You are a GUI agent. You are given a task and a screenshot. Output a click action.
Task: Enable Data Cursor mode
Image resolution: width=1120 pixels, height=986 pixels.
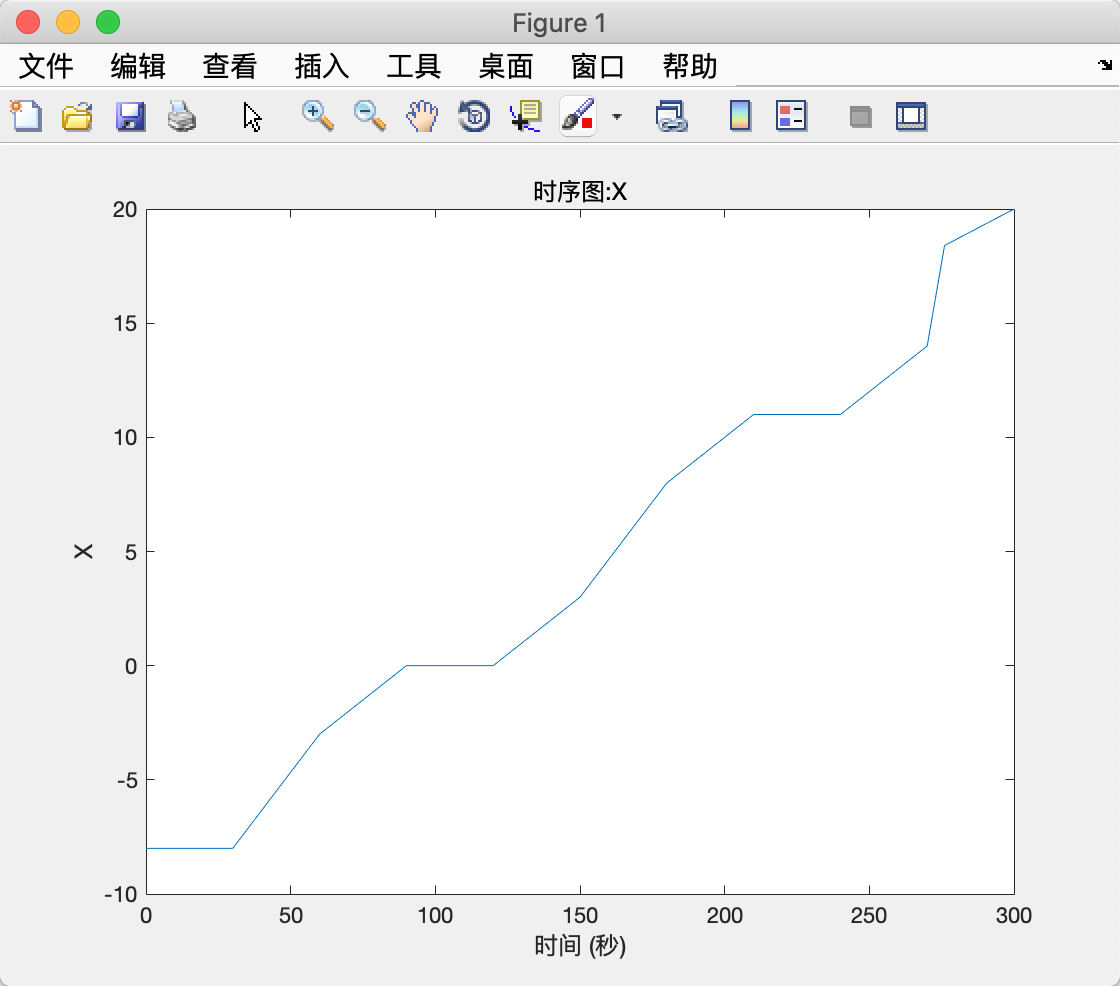point(525,116)
